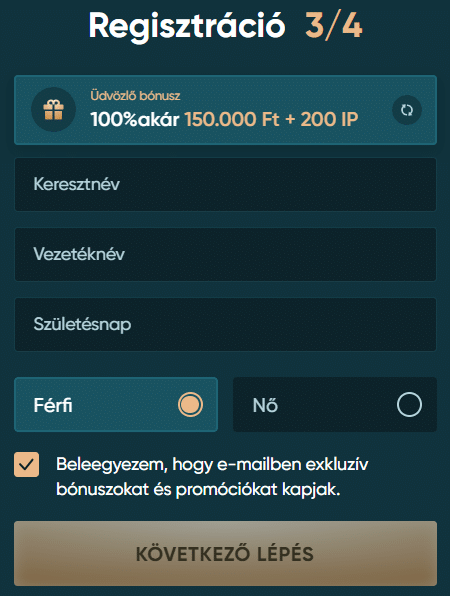Select the Nő radio circle
Viewport: 450px width, 596px height.
tap(409, 404)
